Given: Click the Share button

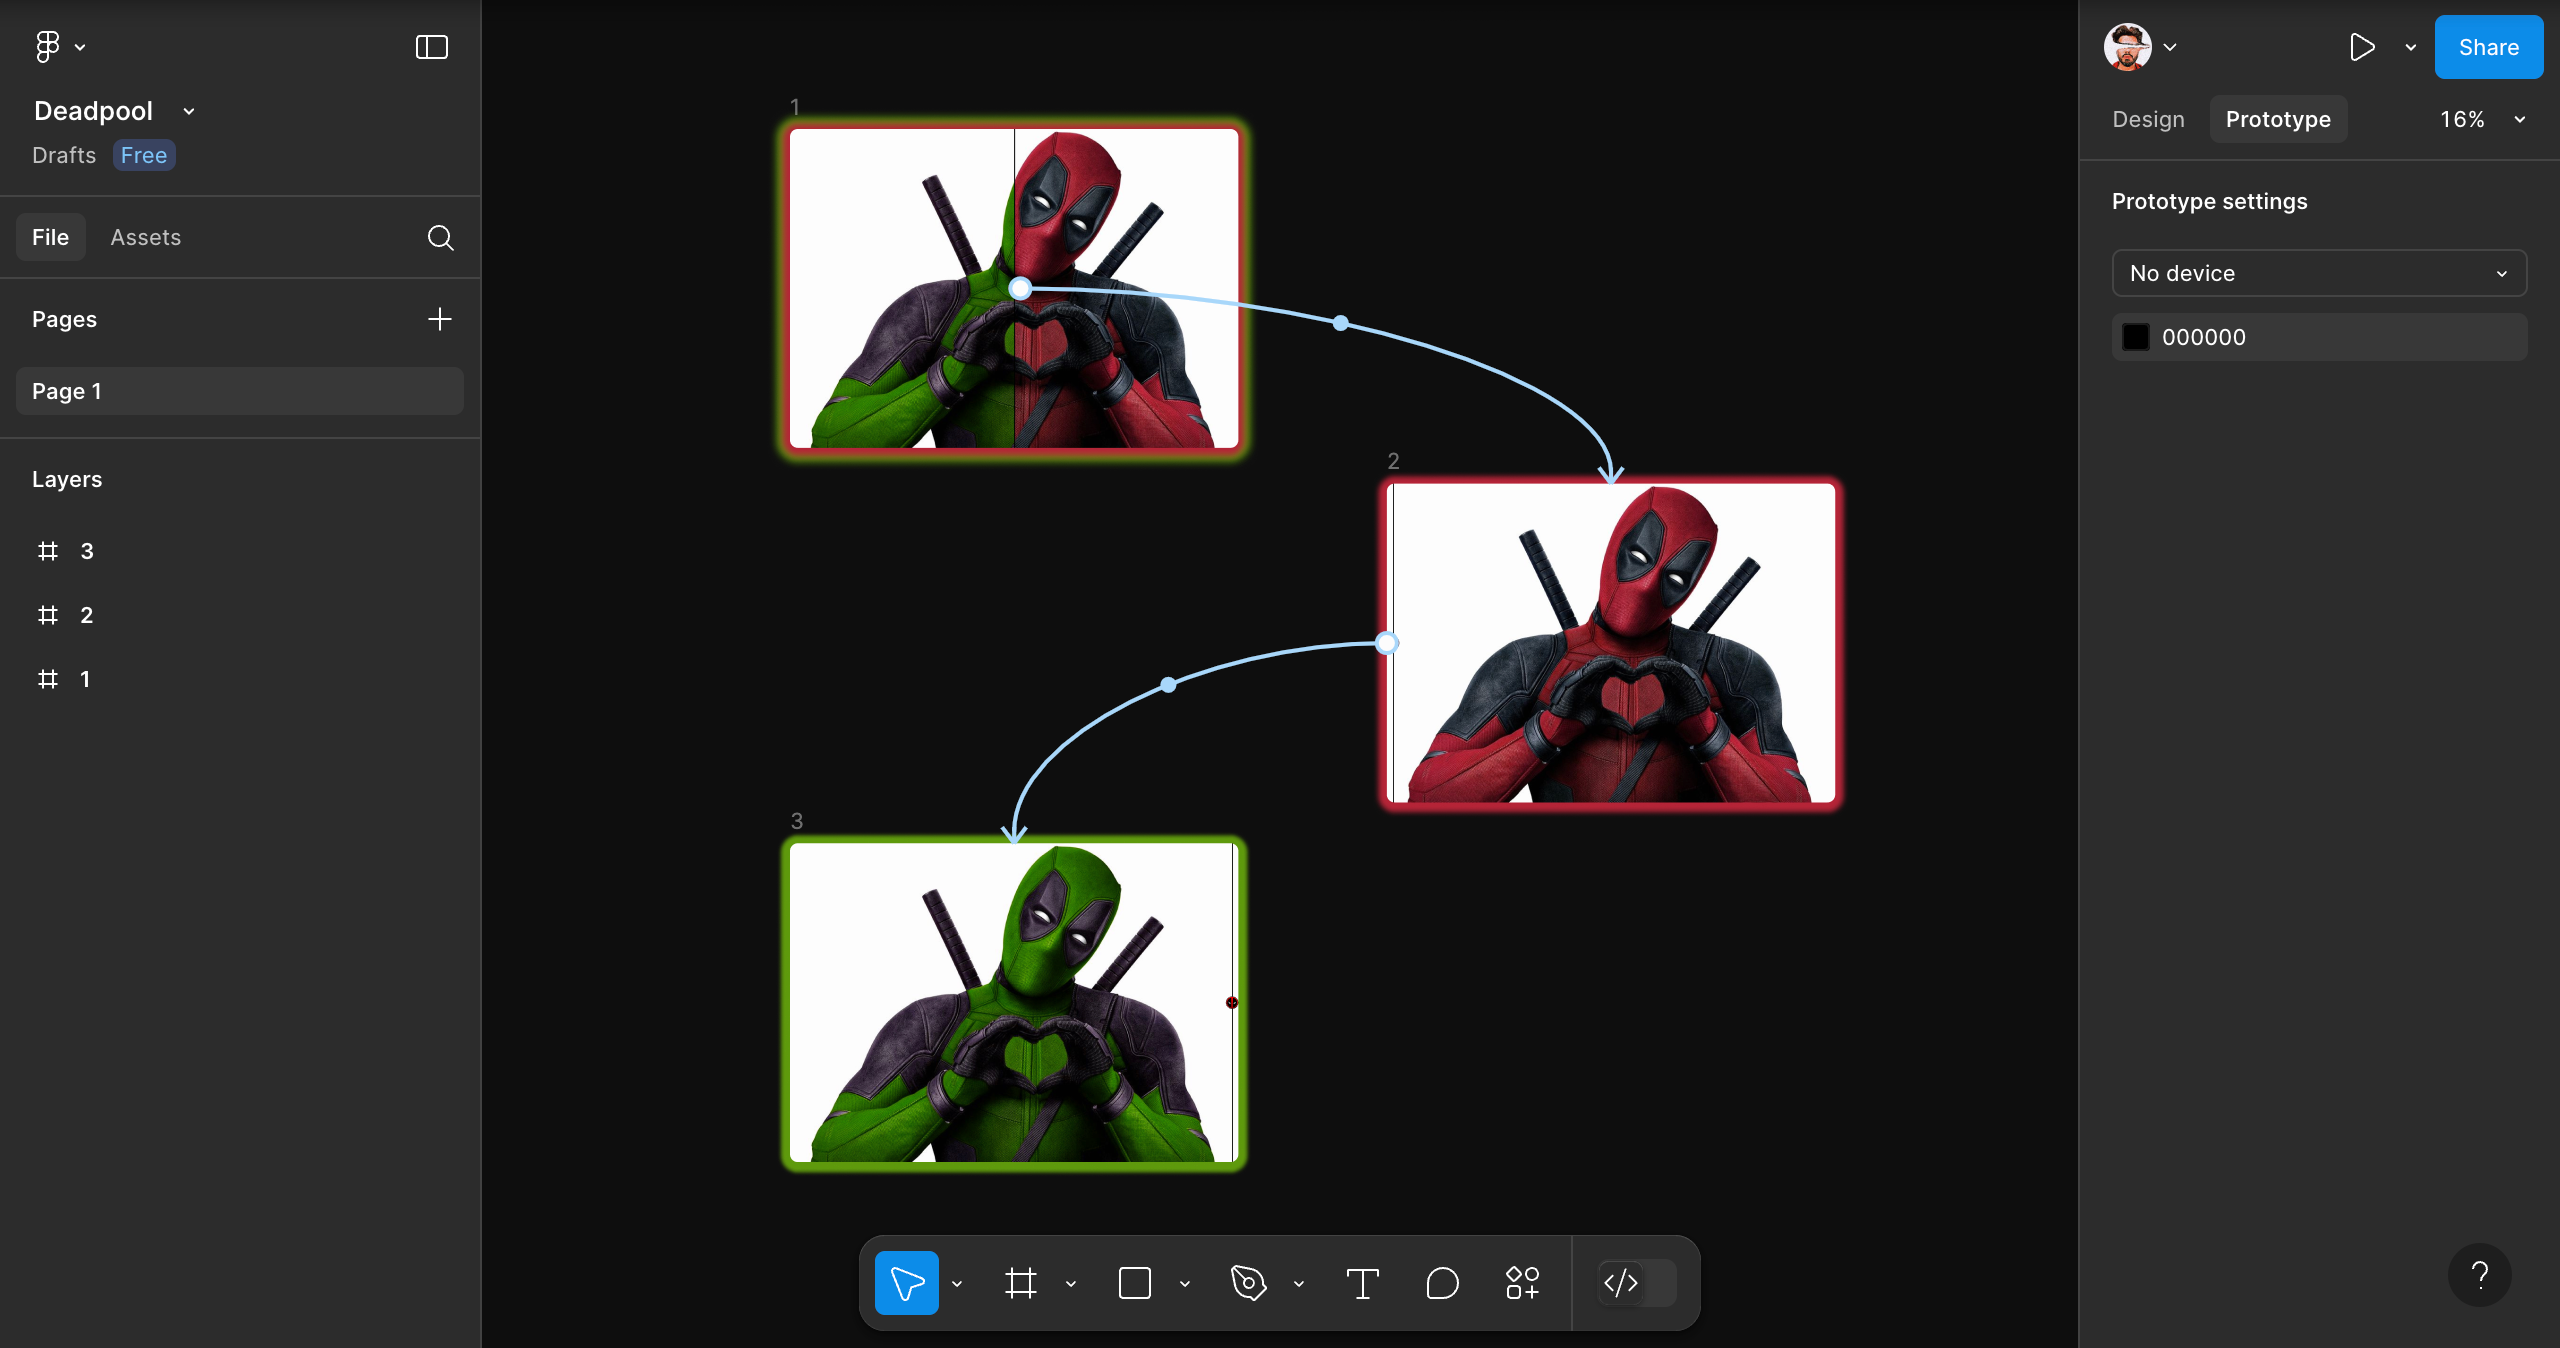Looking at the screenshot, I should point(2488,47).
